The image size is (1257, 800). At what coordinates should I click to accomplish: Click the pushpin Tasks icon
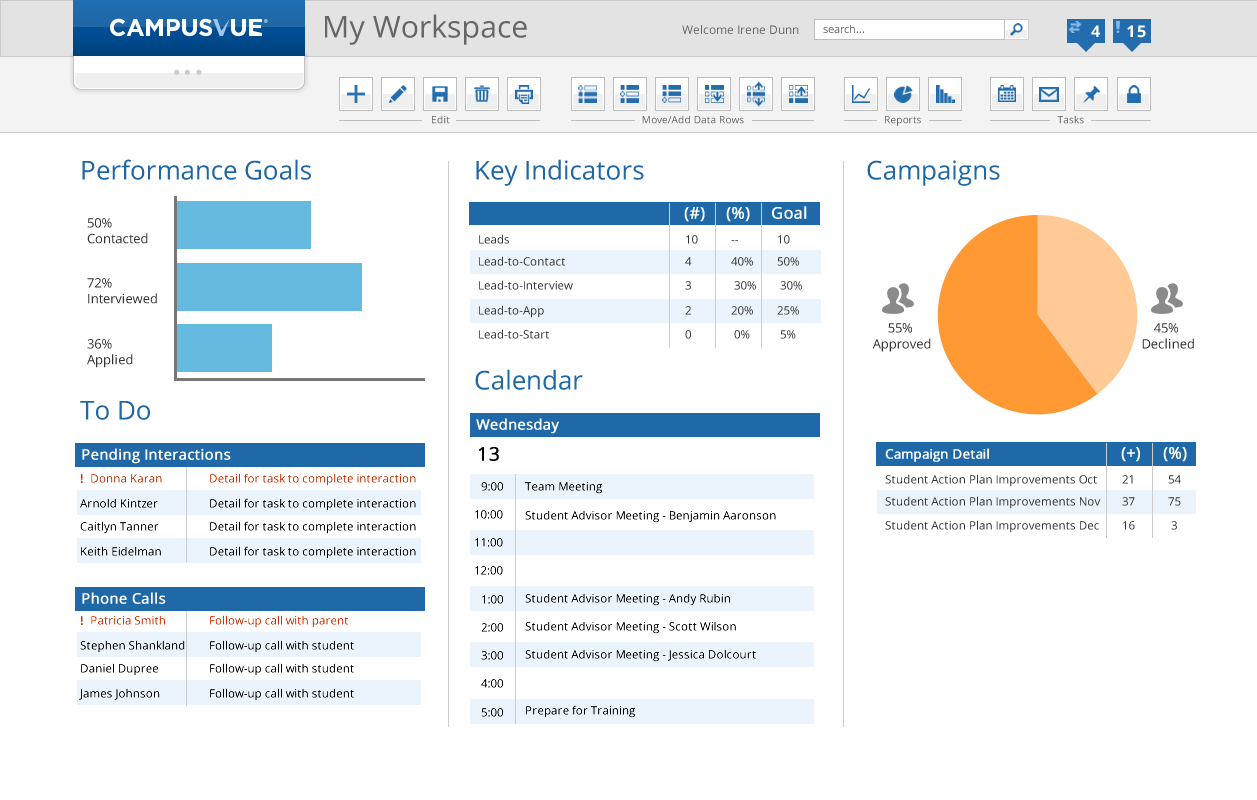(x=1091, y=94)
